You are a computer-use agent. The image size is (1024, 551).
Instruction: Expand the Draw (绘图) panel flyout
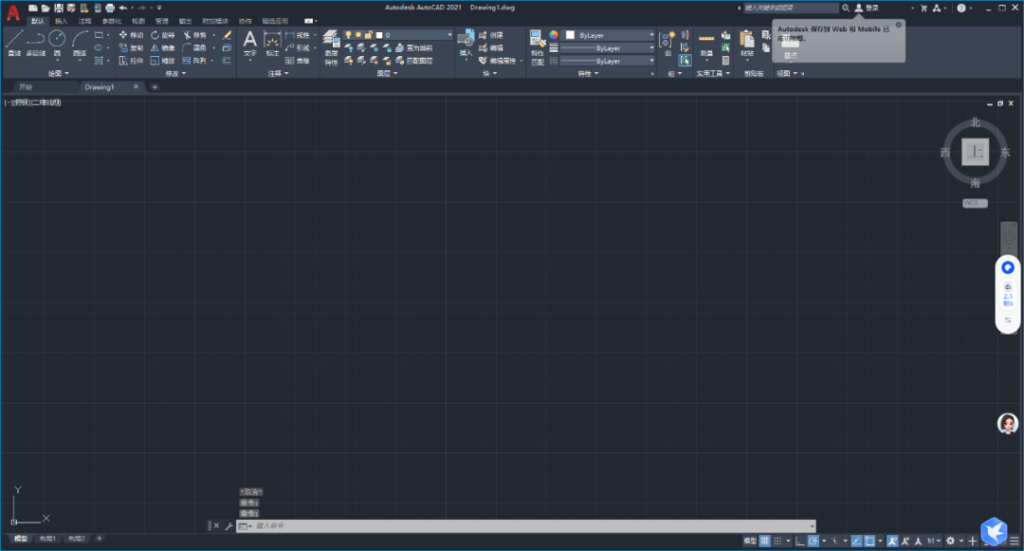tap(59, 73)
